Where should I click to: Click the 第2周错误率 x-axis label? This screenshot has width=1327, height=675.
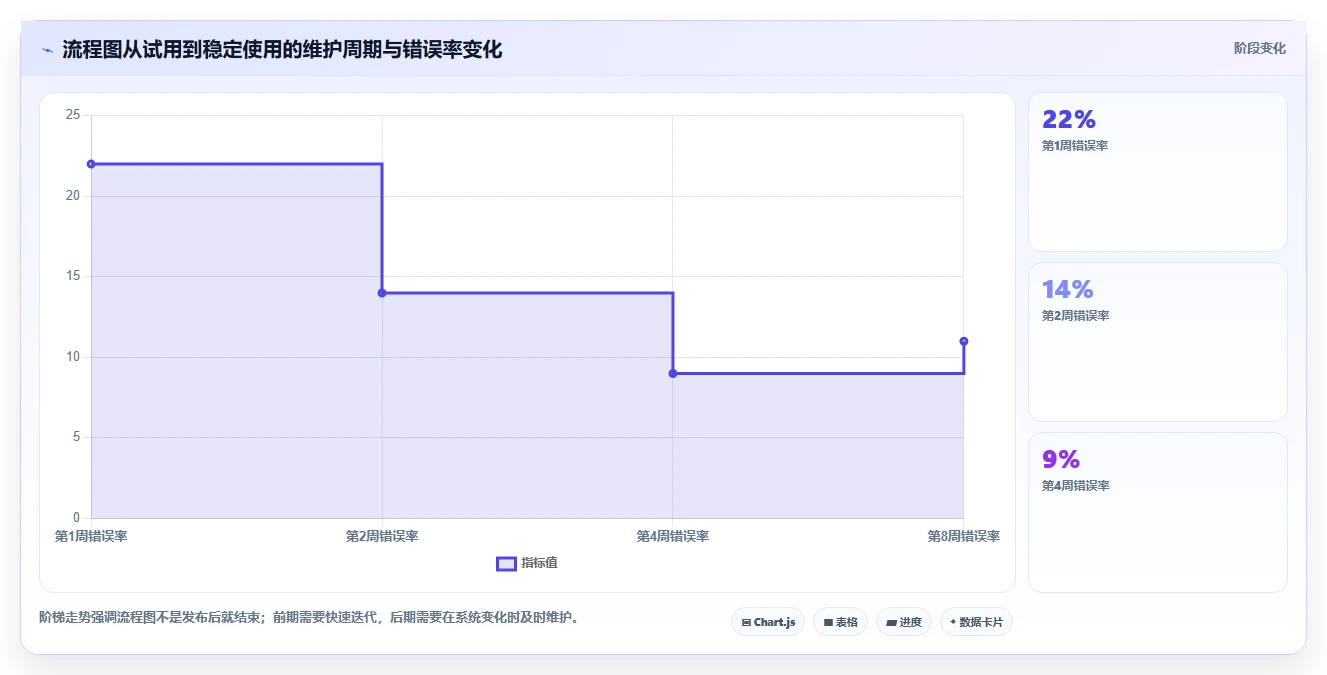click(382, 536)
